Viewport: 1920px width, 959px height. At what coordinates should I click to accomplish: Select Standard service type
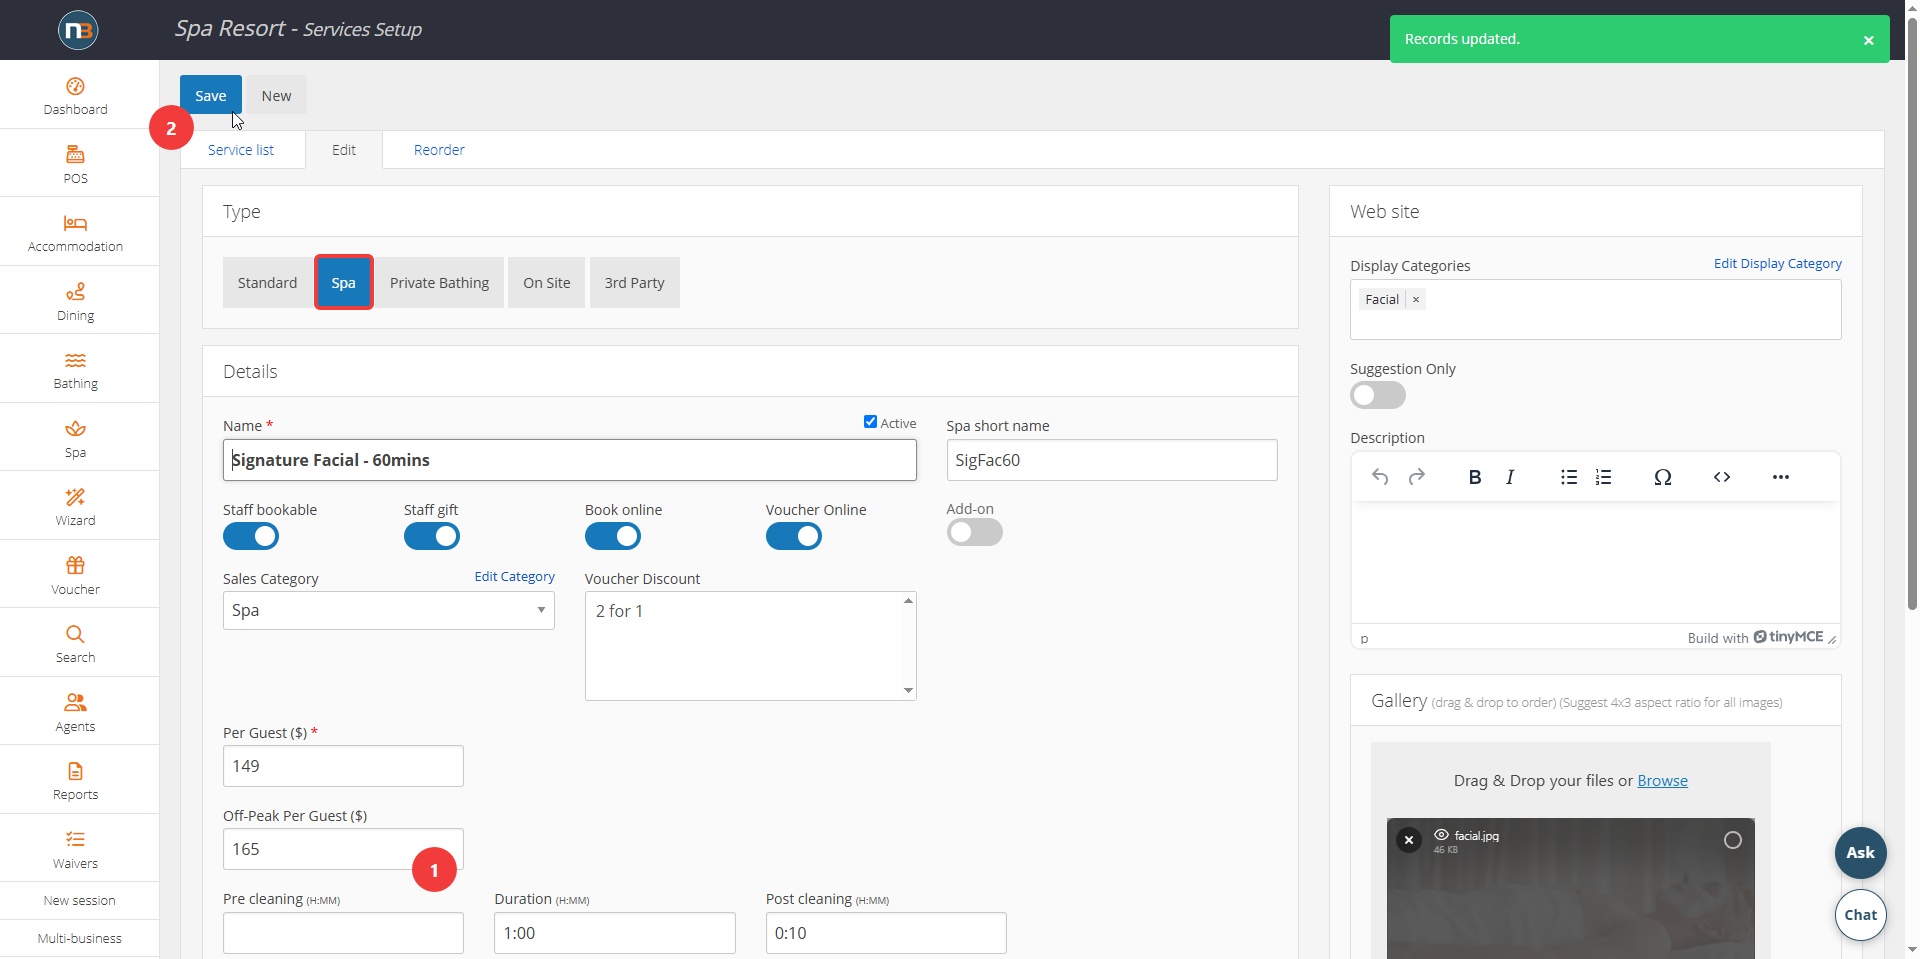pos(267,283)
